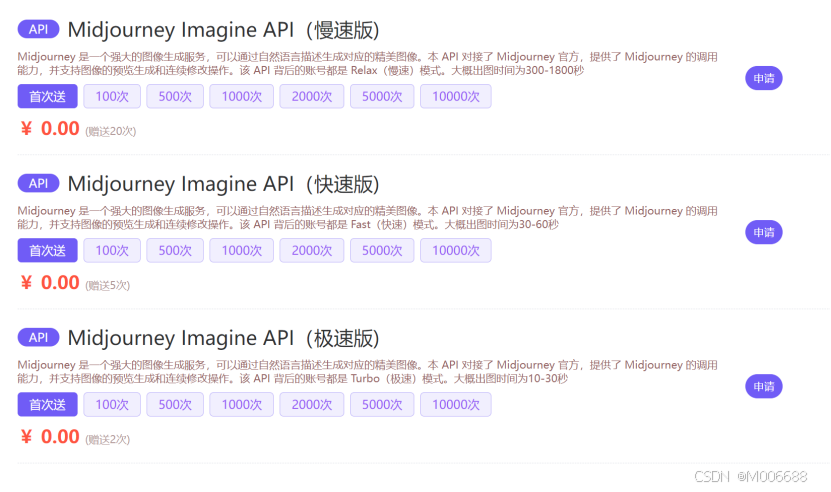
Task: Click API badge next to 快速版 title
Action: click(x=38, y=183)
